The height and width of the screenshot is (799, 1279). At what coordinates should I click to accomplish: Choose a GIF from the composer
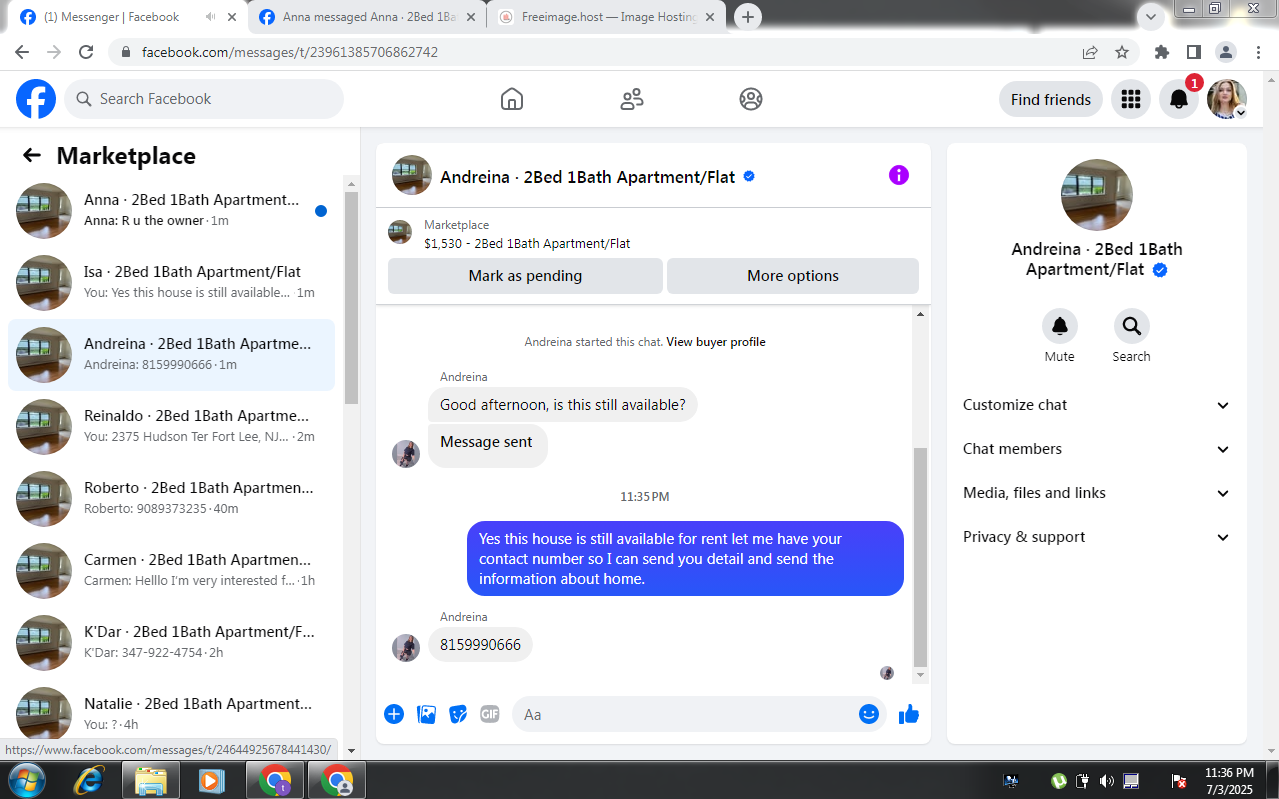(x=490, y=714)
